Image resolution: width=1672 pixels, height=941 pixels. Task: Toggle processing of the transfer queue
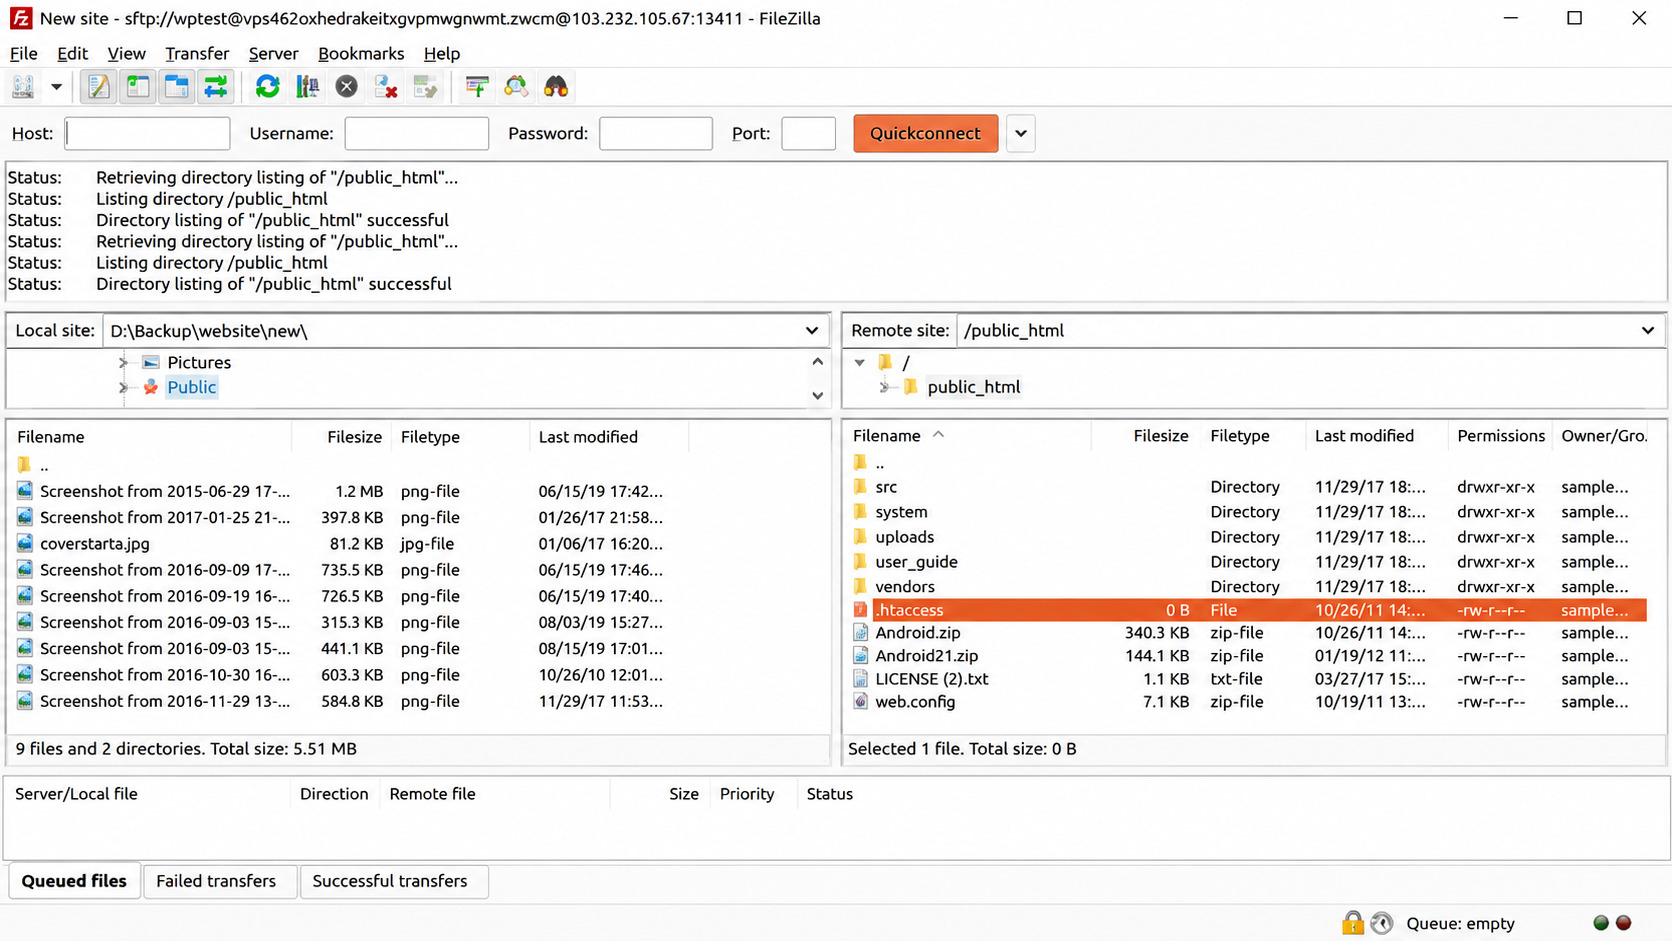pos(307,87)
